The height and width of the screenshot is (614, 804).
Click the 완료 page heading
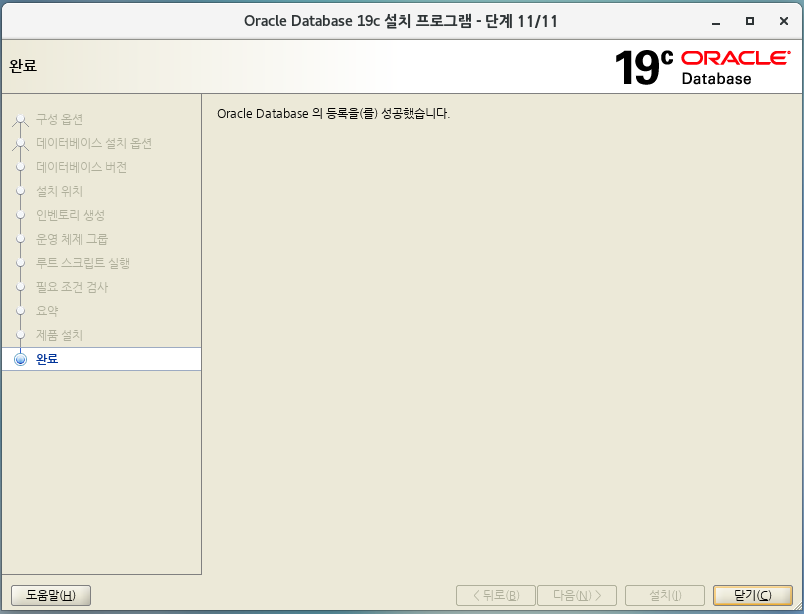[x=23, y=66]
